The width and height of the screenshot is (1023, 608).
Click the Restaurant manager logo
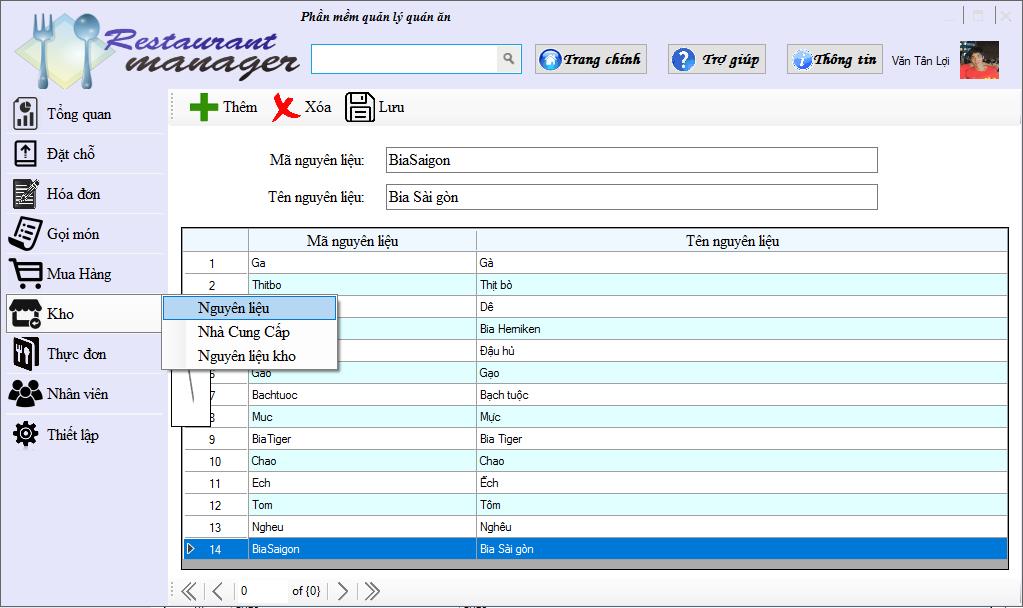click(157, 51)
